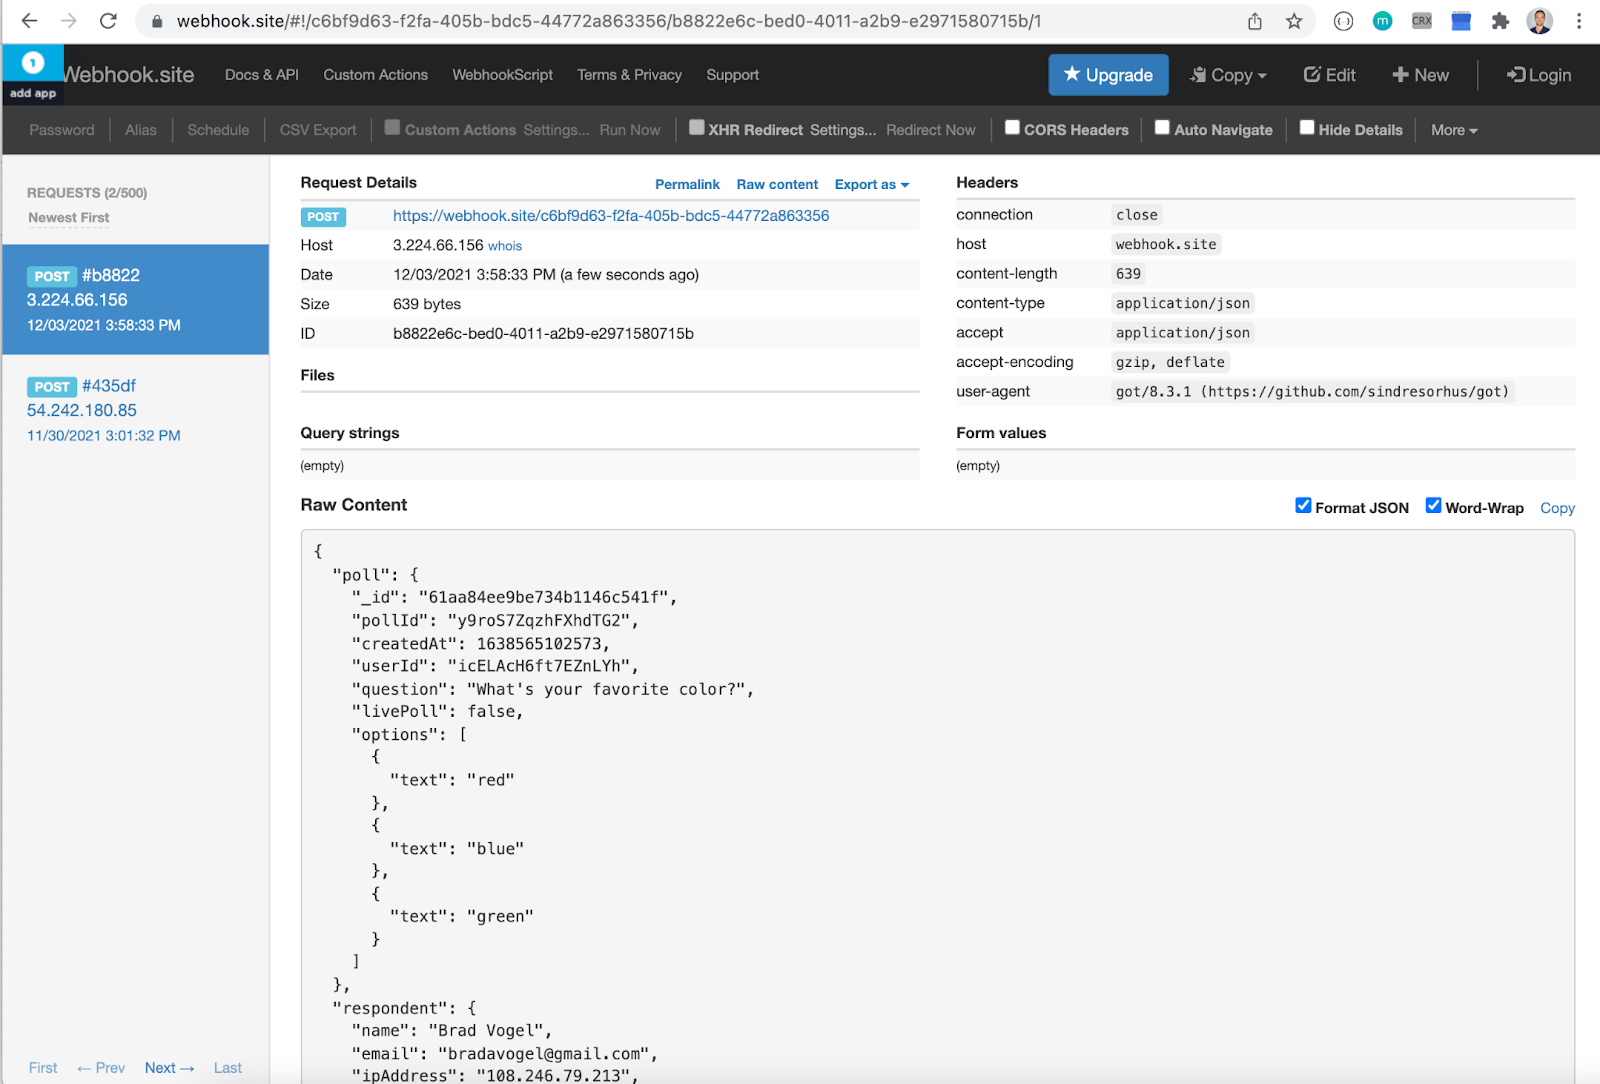The image size is (1600, 1084).
Task: Uncheck the Format JSON checkbox
Action: click(1303, 506)
